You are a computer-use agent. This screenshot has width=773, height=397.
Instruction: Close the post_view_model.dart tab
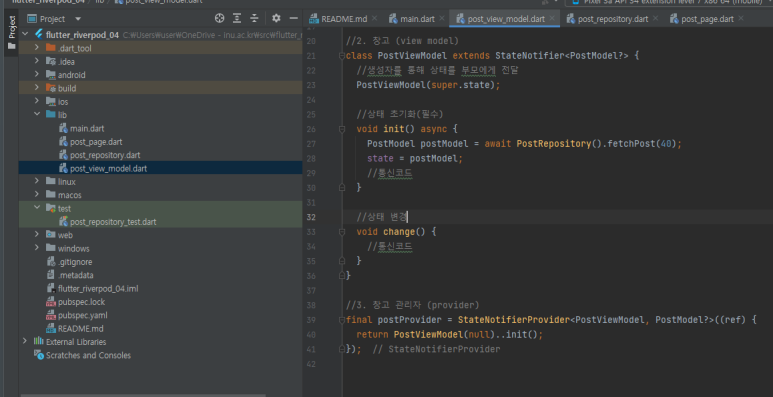[552, 18]
